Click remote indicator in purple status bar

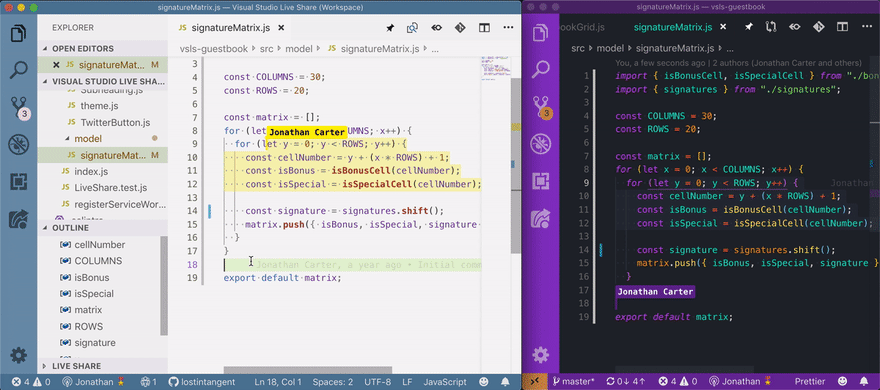pyautogui.click(x=534, y=382)
